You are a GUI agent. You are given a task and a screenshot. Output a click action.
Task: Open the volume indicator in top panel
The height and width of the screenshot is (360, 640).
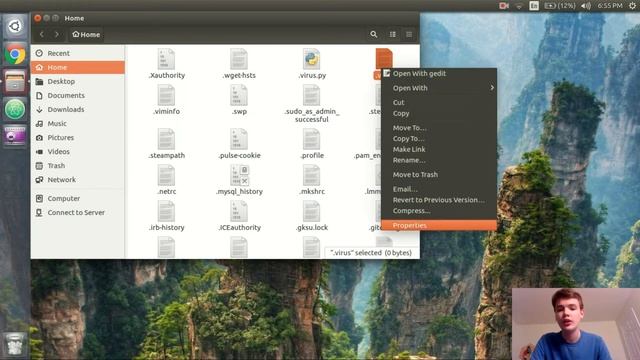pos(586,6)
